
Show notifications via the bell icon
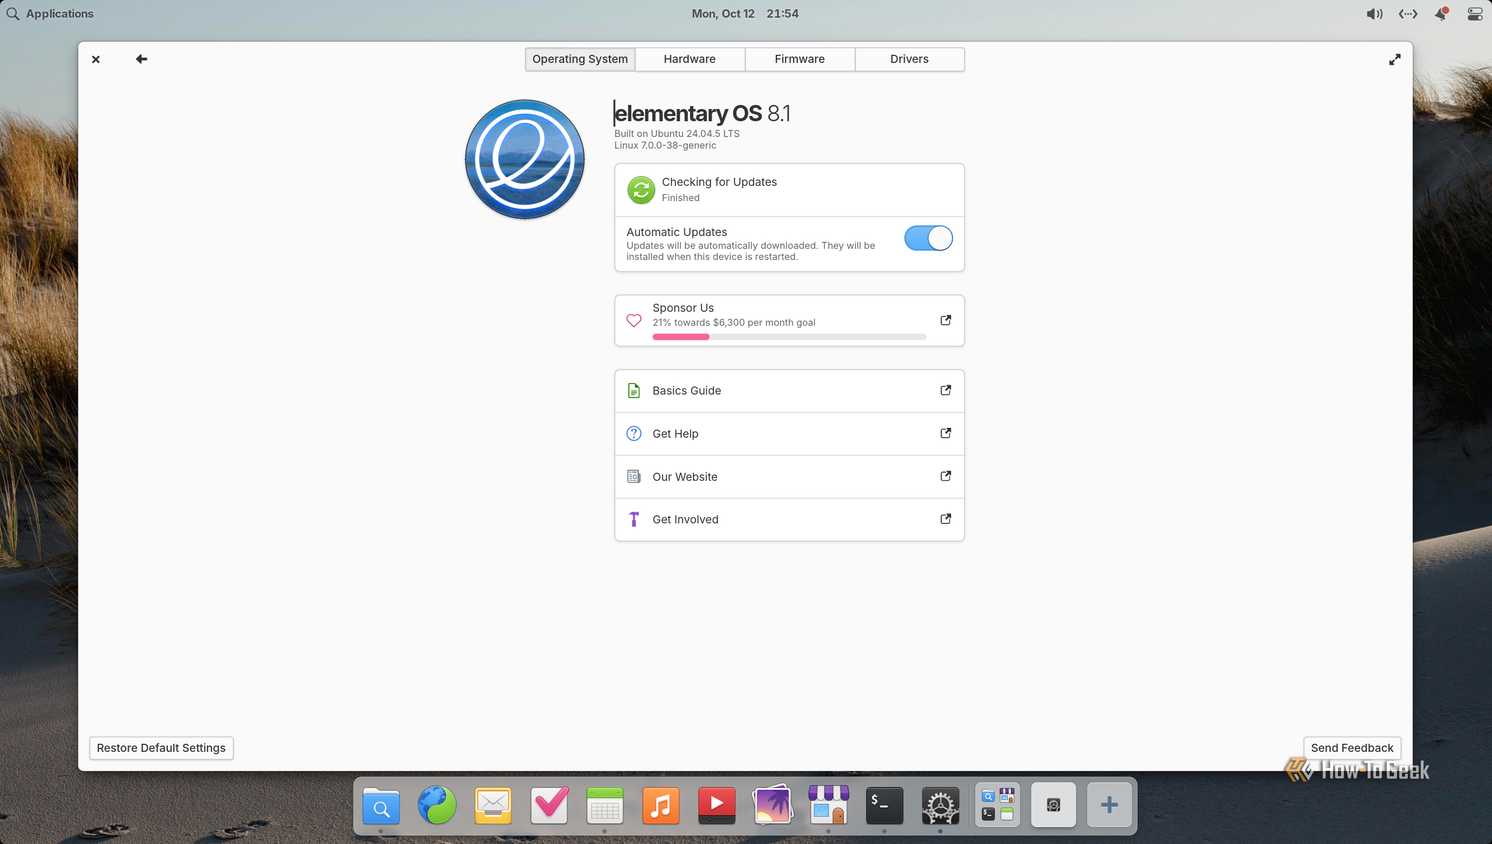coord(1441,14)
